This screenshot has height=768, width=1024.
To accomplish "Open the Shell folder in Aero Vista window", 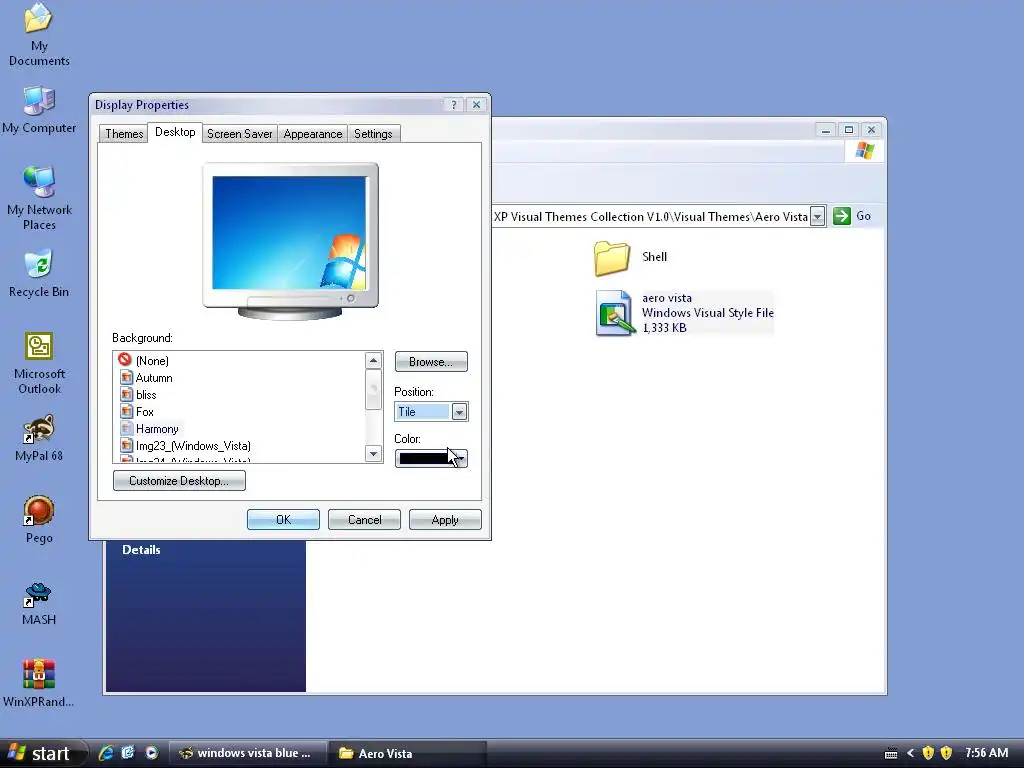I will pos(612,258).
